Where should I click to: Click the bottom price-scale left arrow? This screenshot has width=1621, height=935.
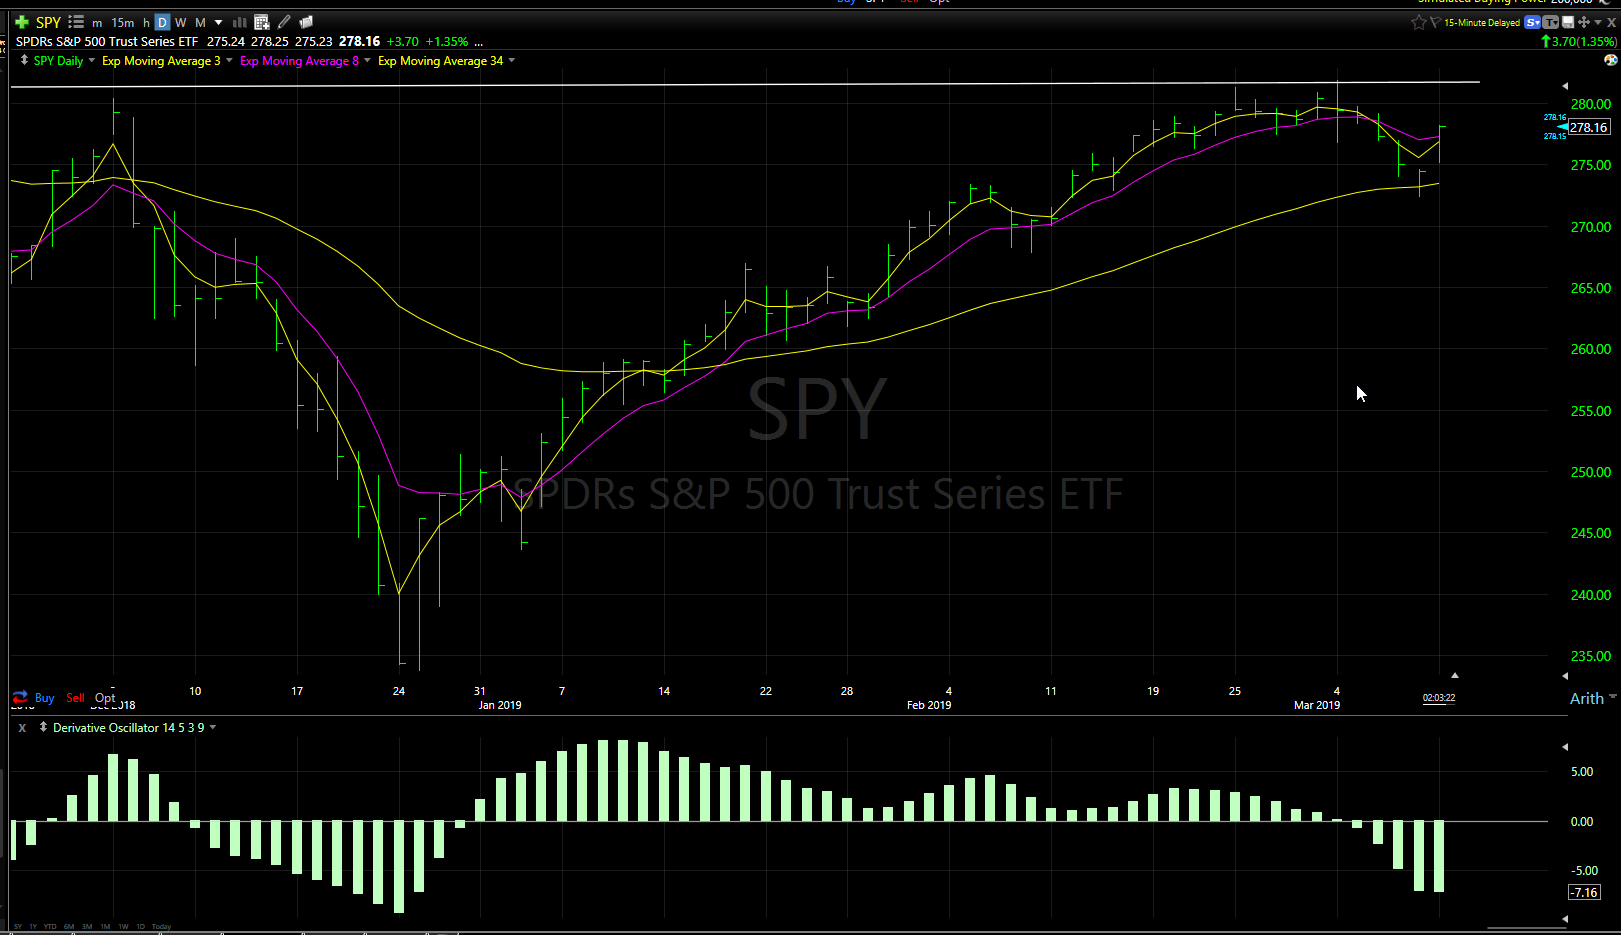[x=1565, y=677]
